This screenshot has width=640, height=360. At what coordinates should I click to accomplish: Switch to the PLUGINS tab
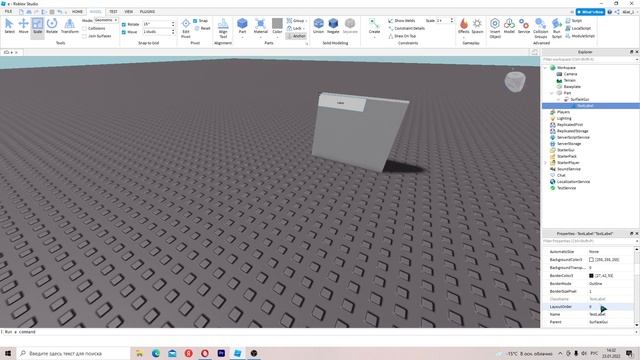(147, 11)
